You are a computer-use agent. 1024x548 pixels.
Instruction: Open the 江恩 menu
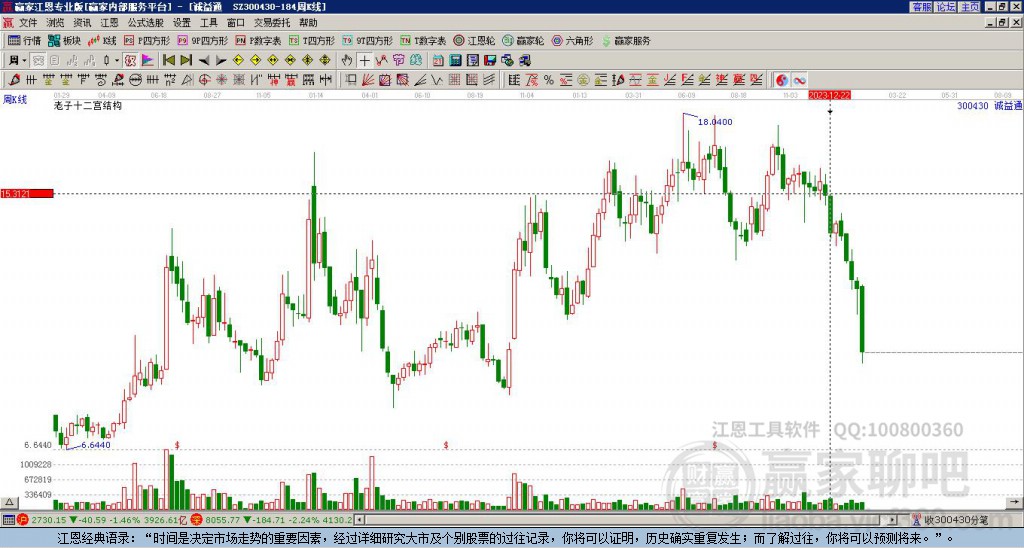click(x=110, y=23)
